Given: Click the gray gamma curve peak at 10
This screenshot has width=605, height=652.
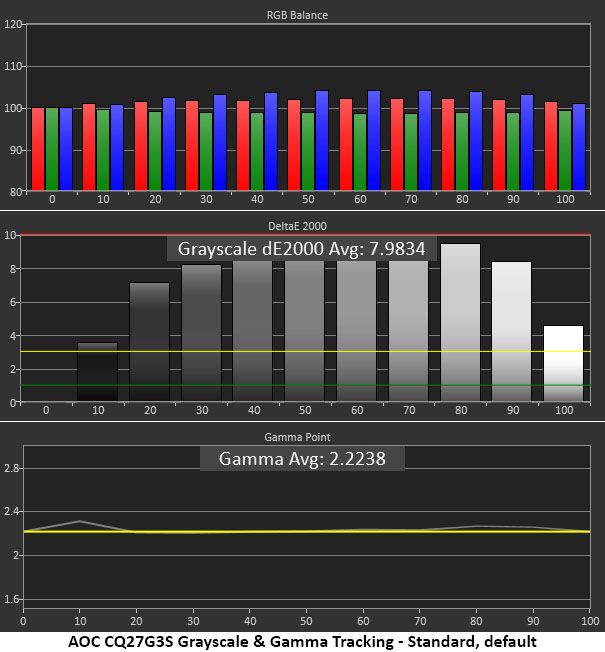Looking at the screenshot, I should point(79,521).
